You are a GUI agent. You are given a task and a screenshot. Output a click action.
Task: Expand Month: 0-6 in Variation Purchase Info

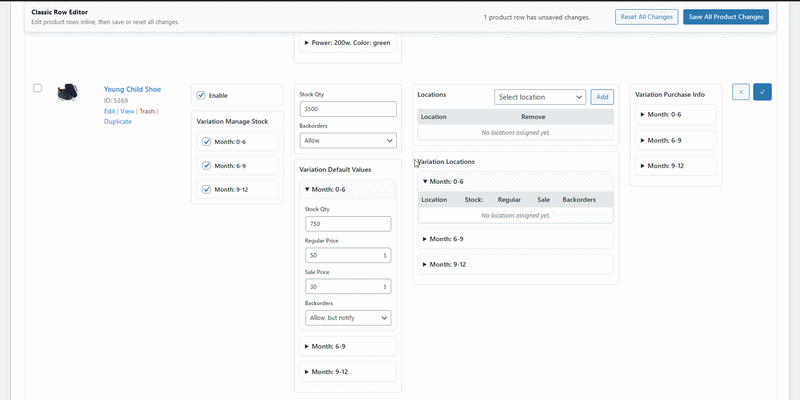[665, 114]
